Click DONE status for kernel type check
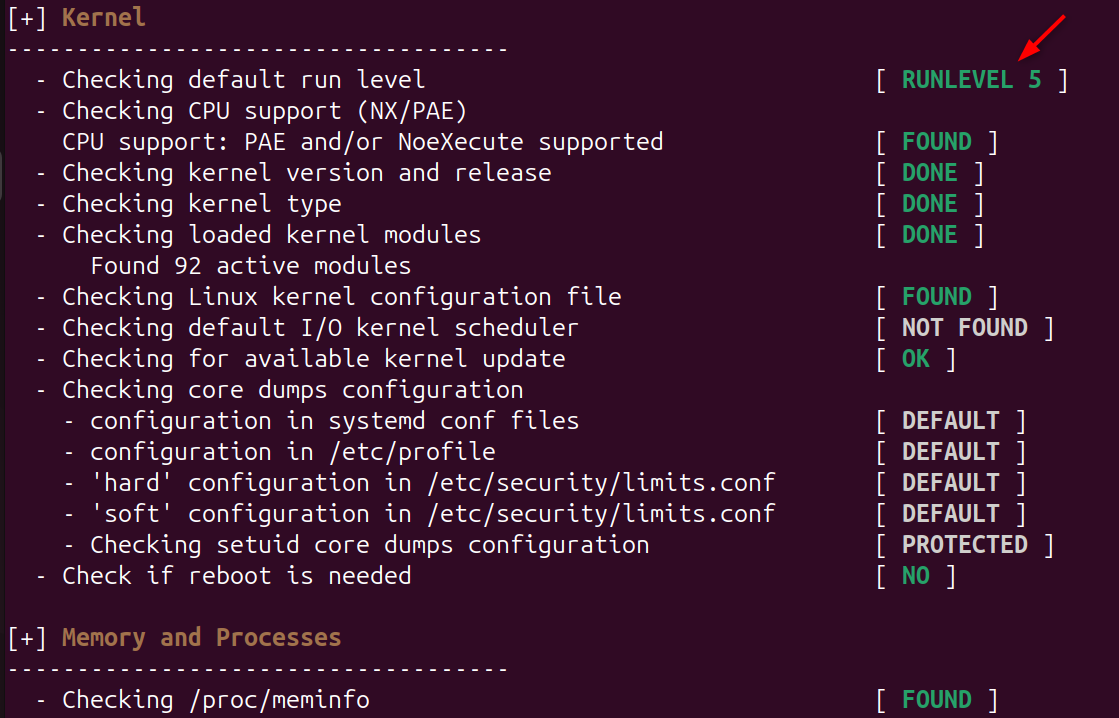1119x718 pixels. click(929, 204)
